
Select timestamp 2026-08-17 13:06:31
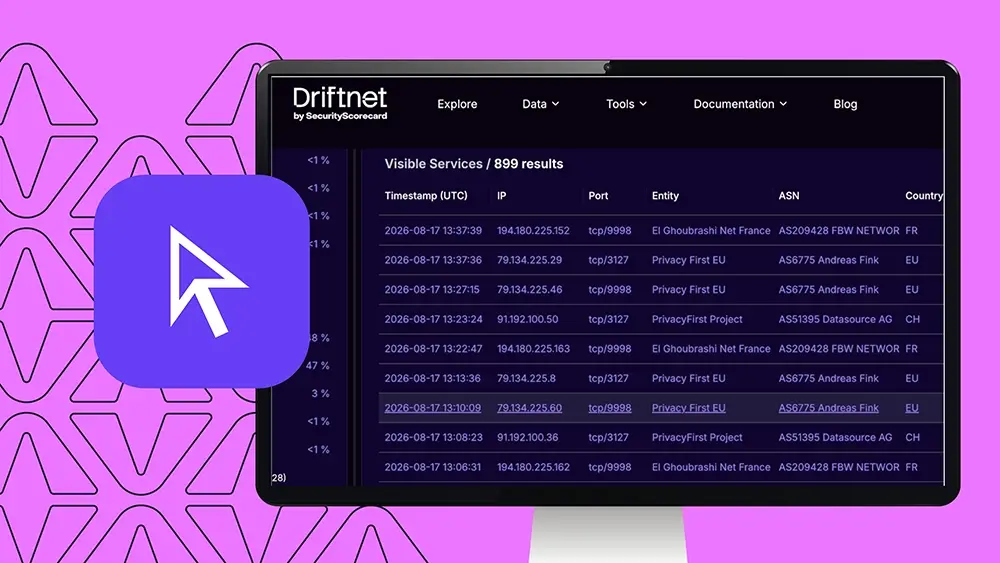tap(432, 467)
